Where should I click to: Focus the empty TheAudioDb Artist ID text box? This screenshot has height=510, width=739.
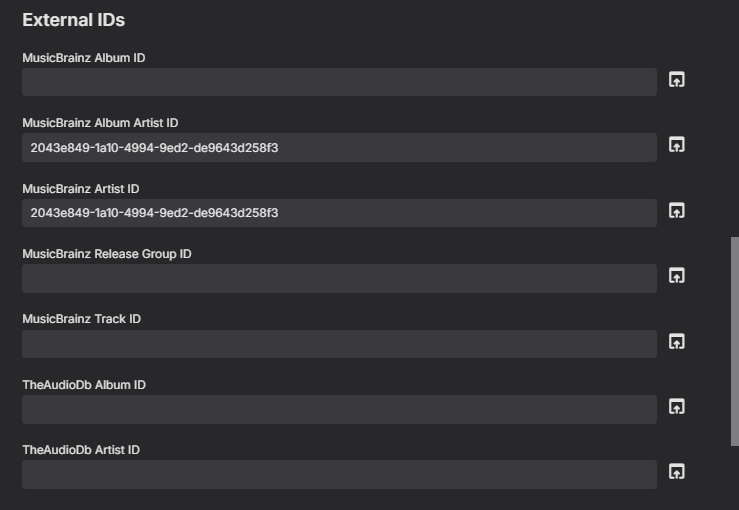339,474
